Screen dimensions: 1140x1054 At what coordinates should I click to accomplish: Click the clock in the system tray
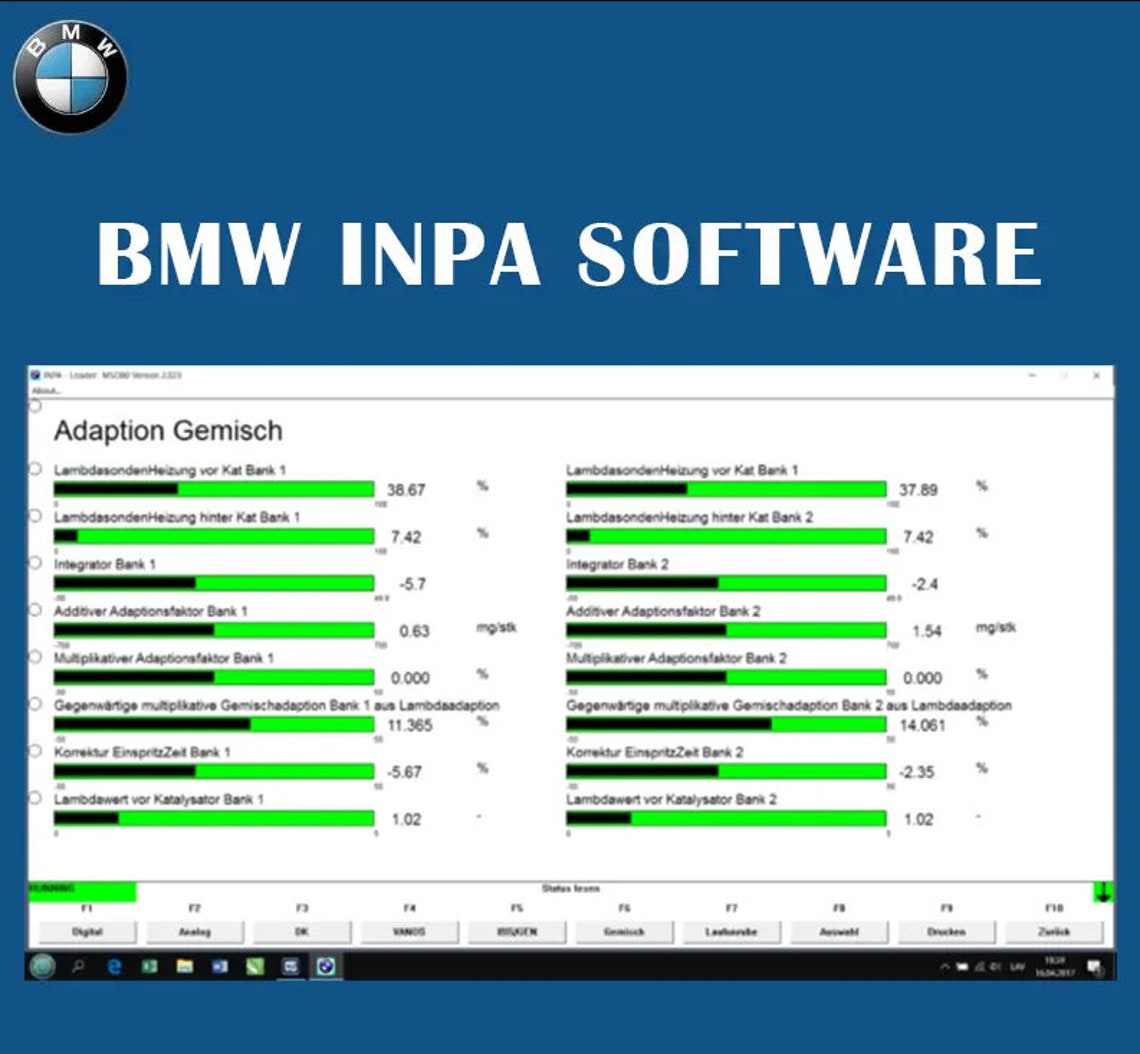pyautogui.click(x=1055, y=966)
